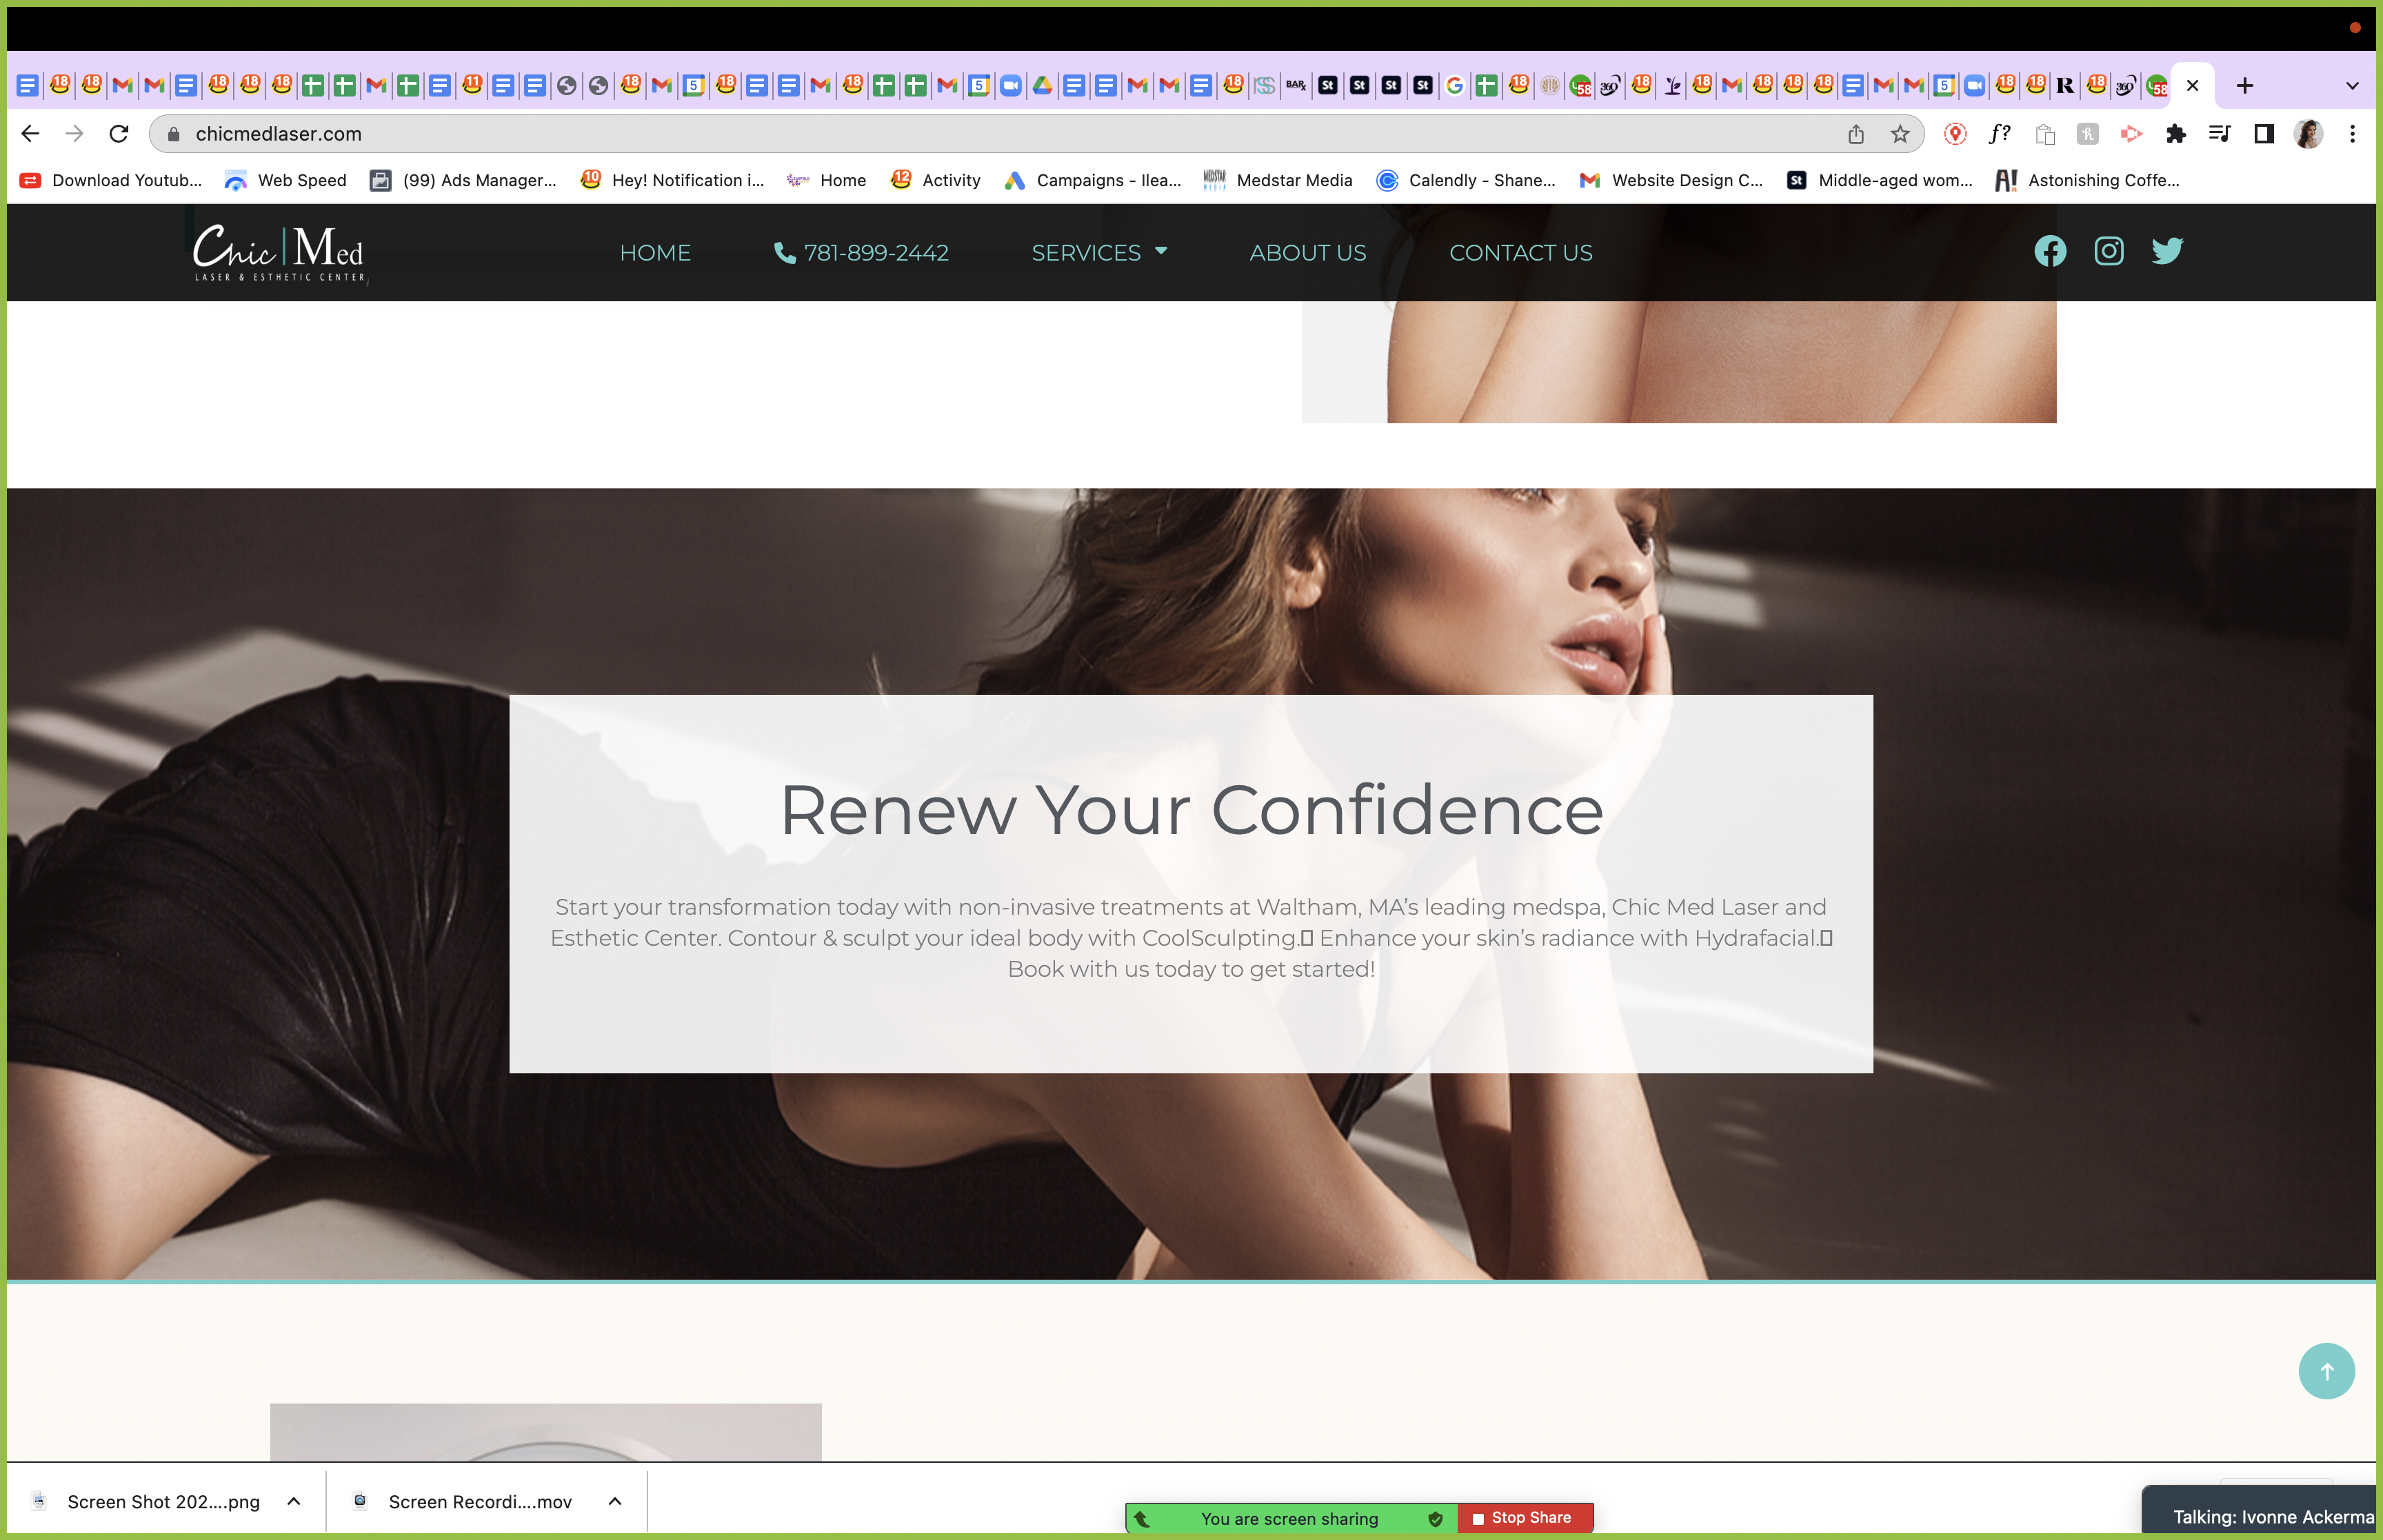Open Medstar Media bookmark
2383x1540 pixels.
click(x=1278, y=180)
